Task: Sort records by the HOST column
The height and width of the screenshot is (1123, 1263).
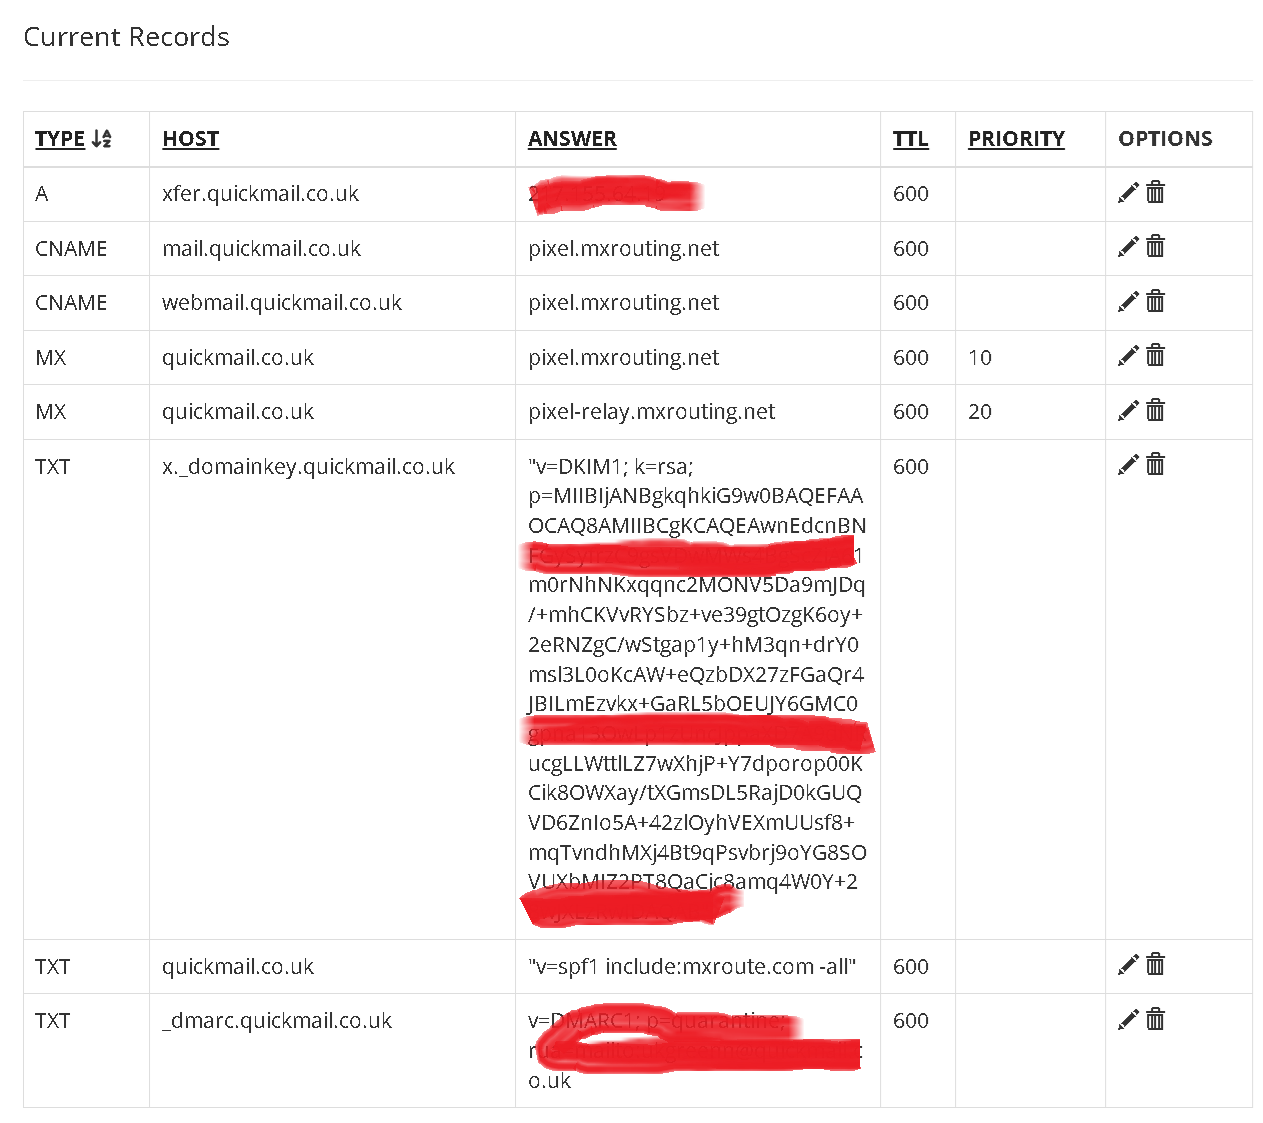Action: click(190, 139)
